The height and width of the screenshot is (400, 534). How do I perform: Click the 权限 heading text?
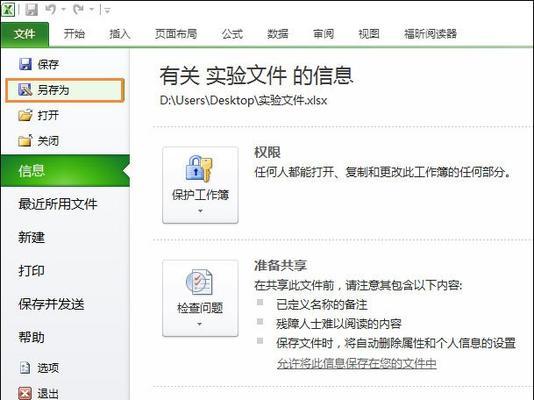[x=267, y=153]
